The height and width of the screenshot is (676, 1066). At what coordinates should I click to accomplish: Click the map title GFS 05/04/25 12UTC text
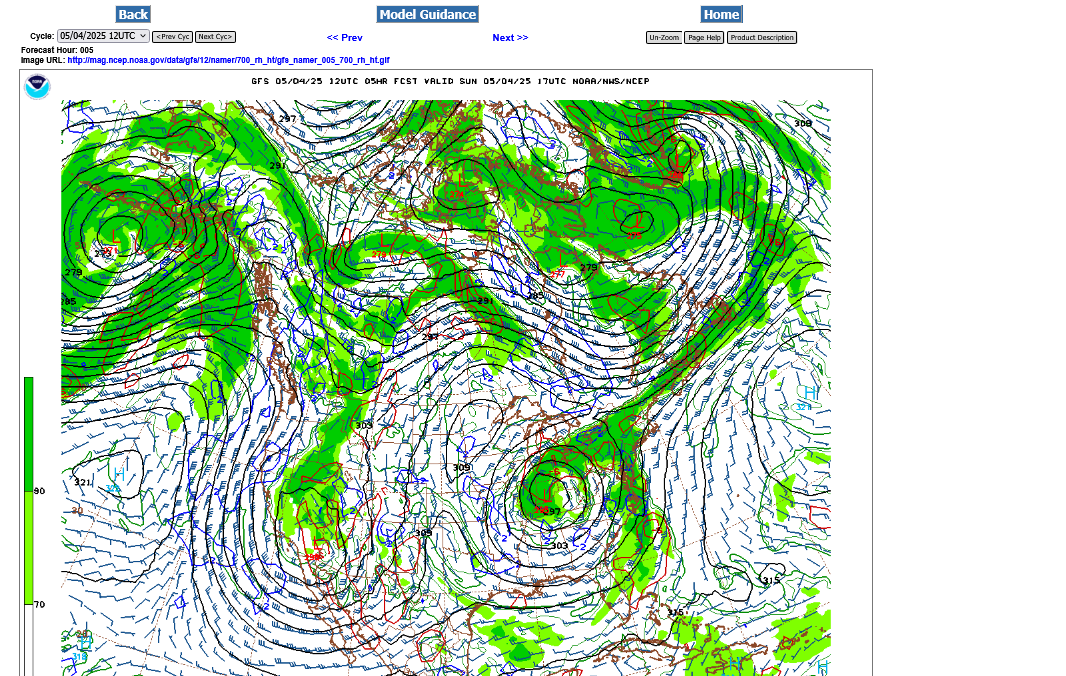click(450, 81)
